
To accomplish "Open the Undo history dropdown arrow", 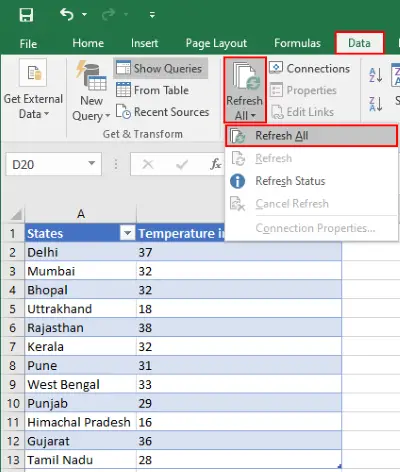I will click(85, 14).
